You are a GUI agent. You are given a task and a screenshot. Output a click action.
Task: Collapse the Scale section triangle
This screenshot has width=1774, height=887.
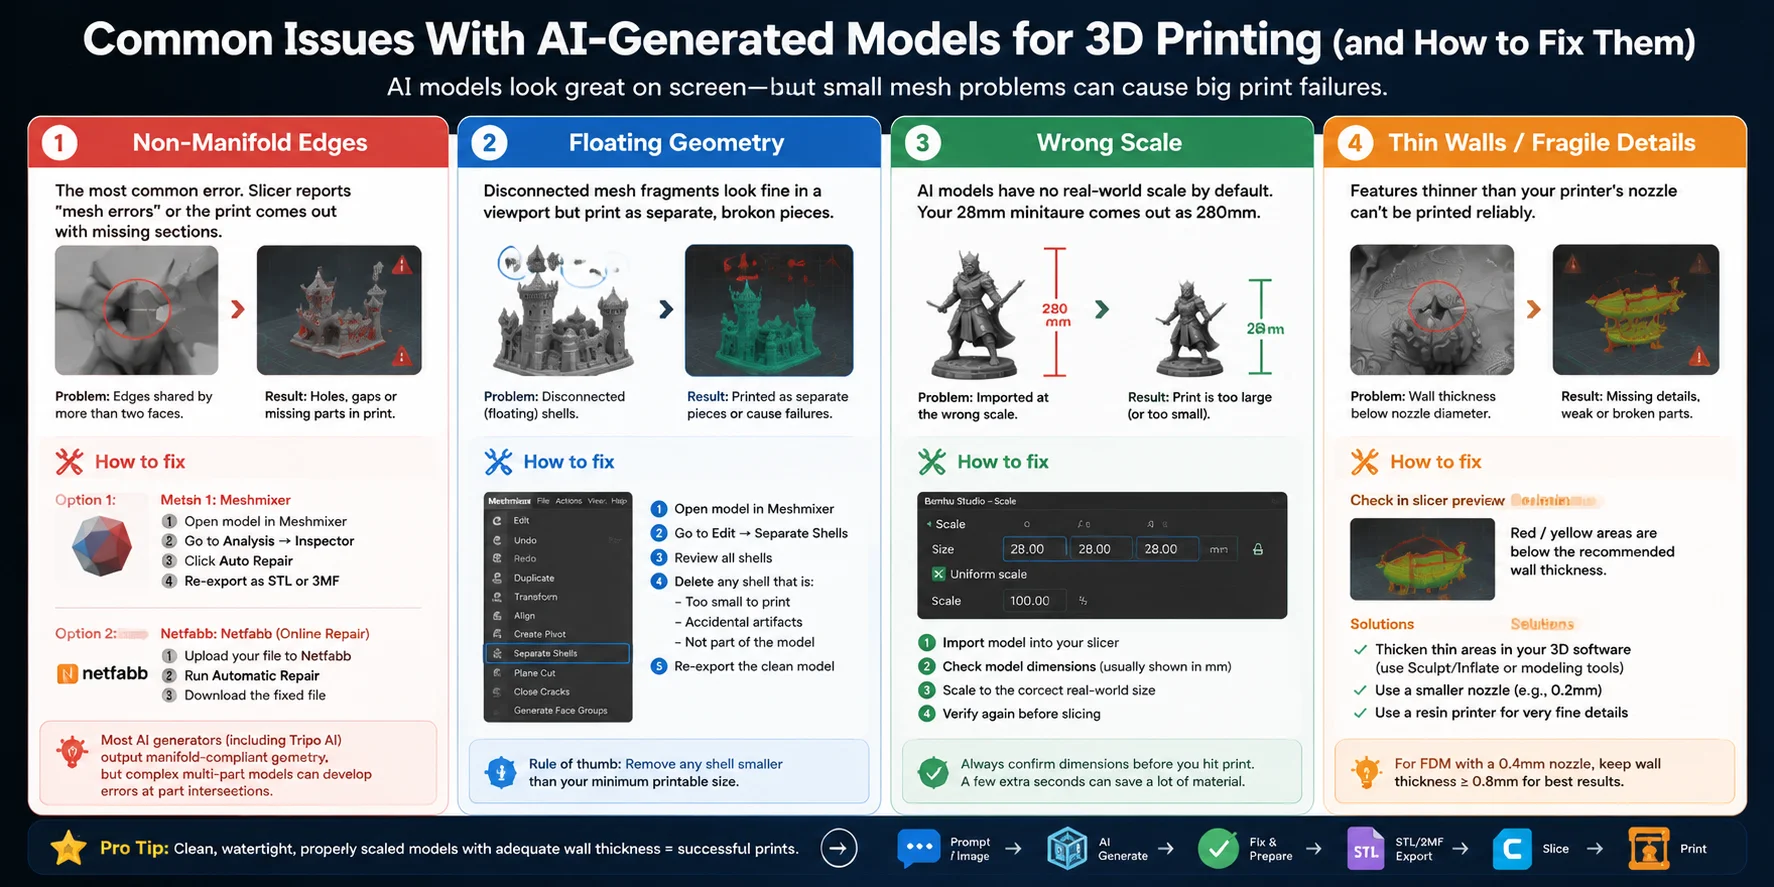[929, 524]
